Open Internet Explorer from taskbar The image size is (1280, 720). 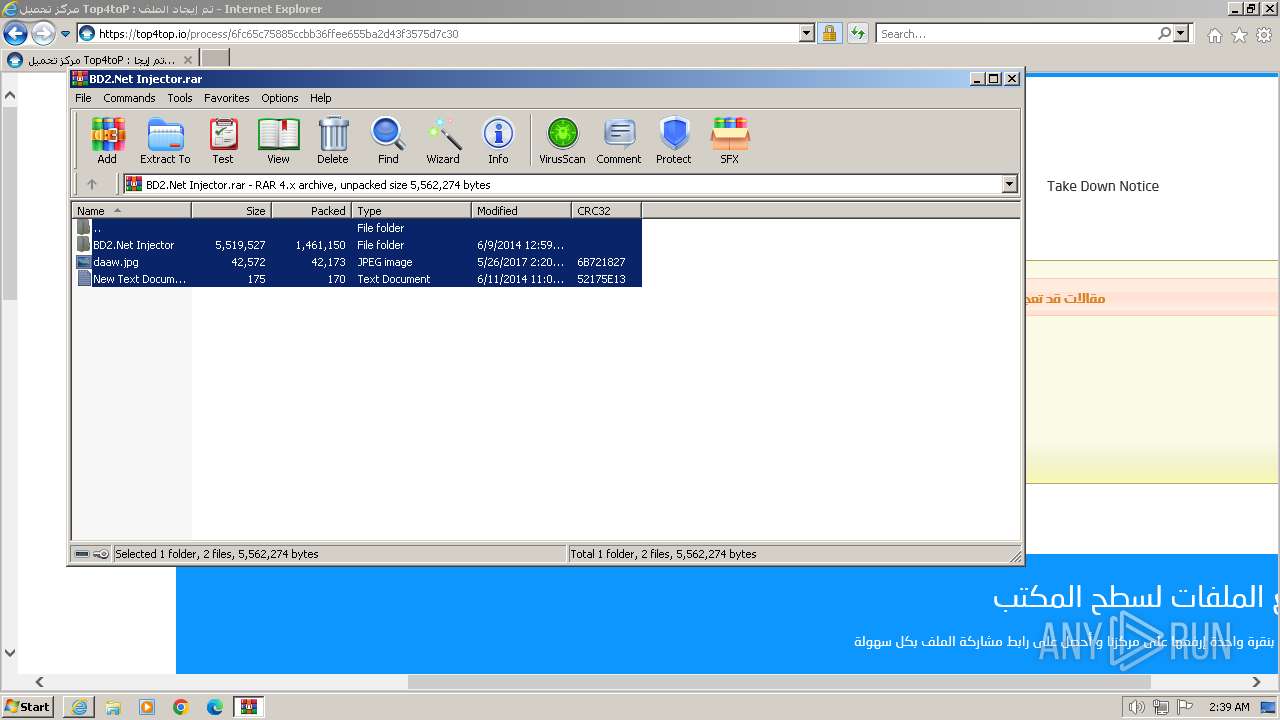79,707
